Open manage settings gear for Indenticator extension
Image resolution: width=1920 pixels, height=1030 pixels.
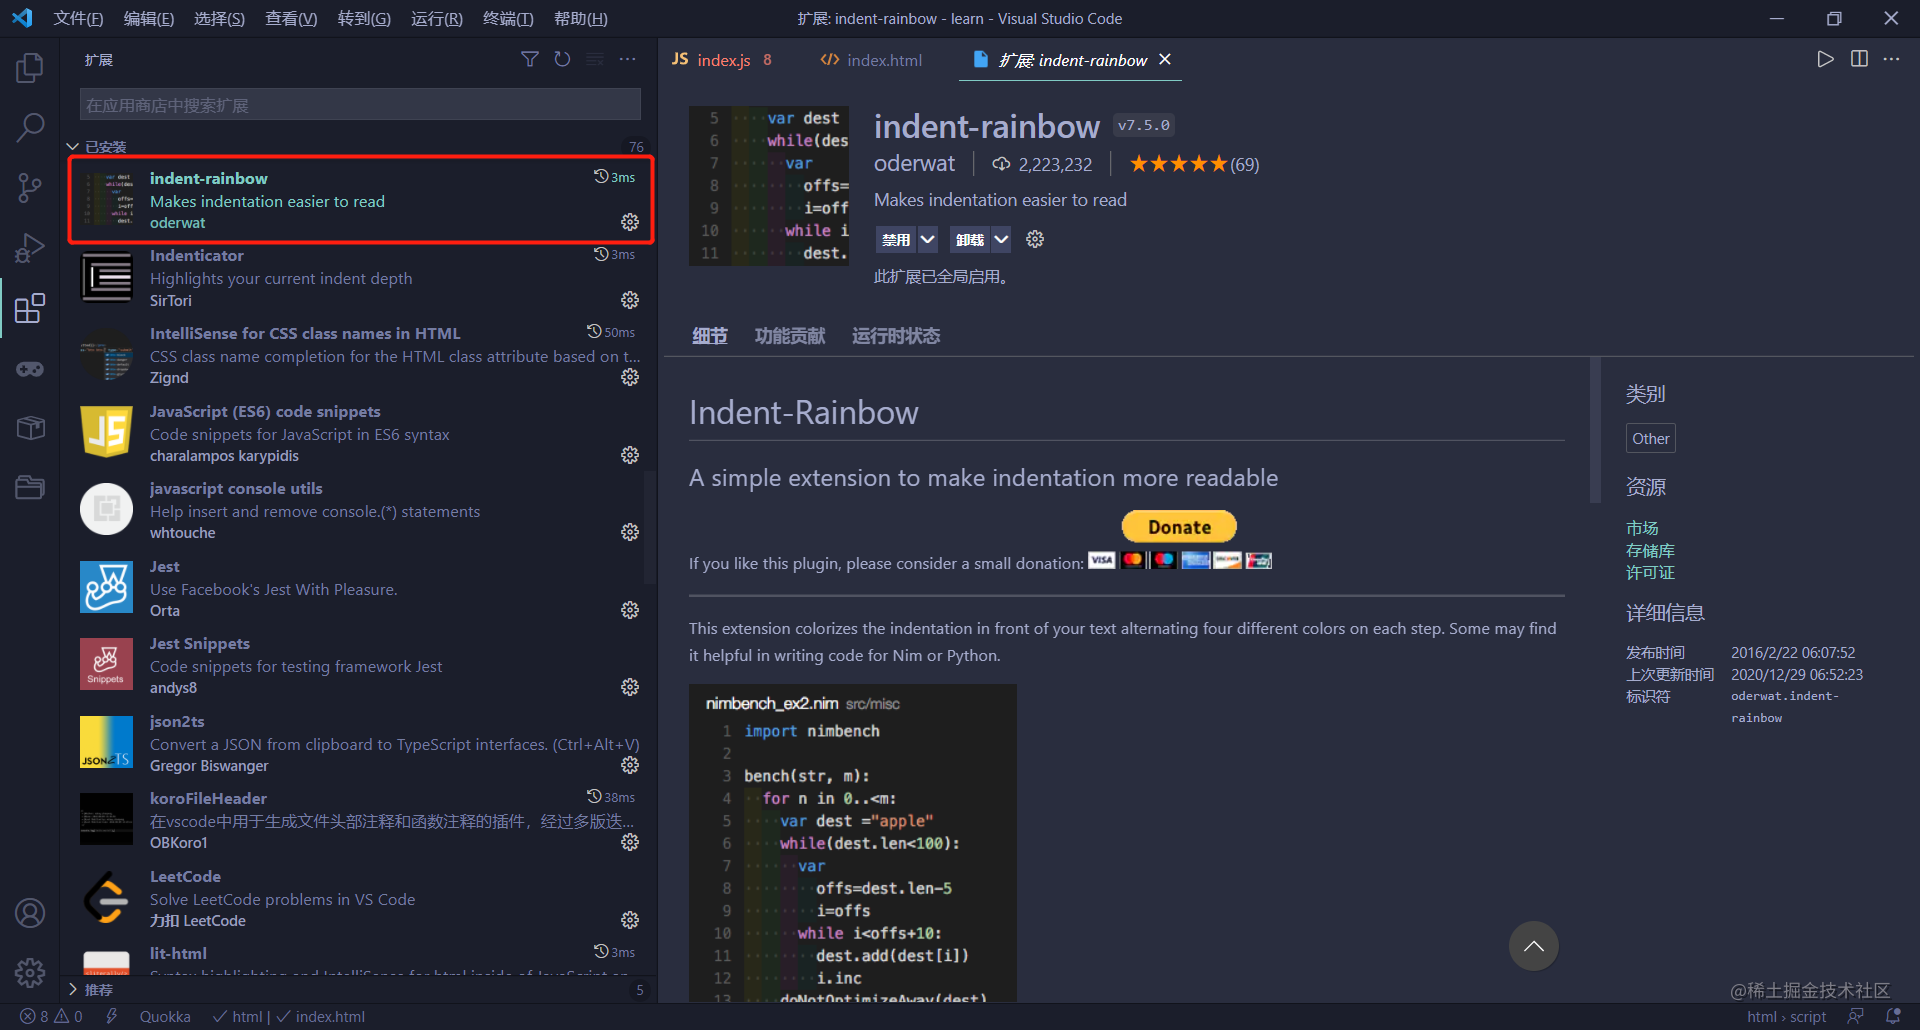(630, 300)
